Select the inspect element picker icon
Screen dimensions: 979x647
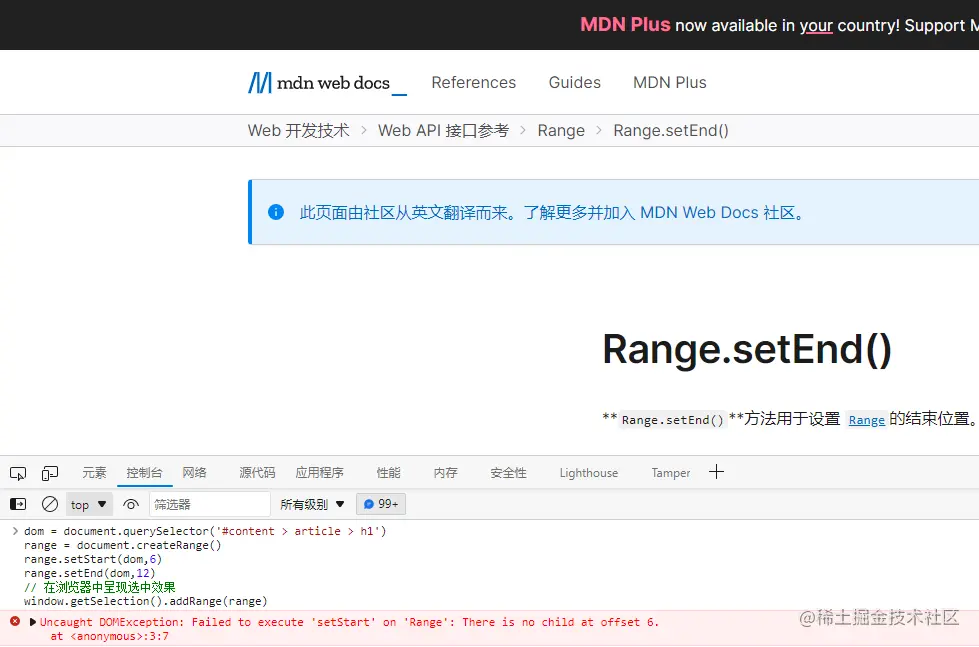coord(18,474)
